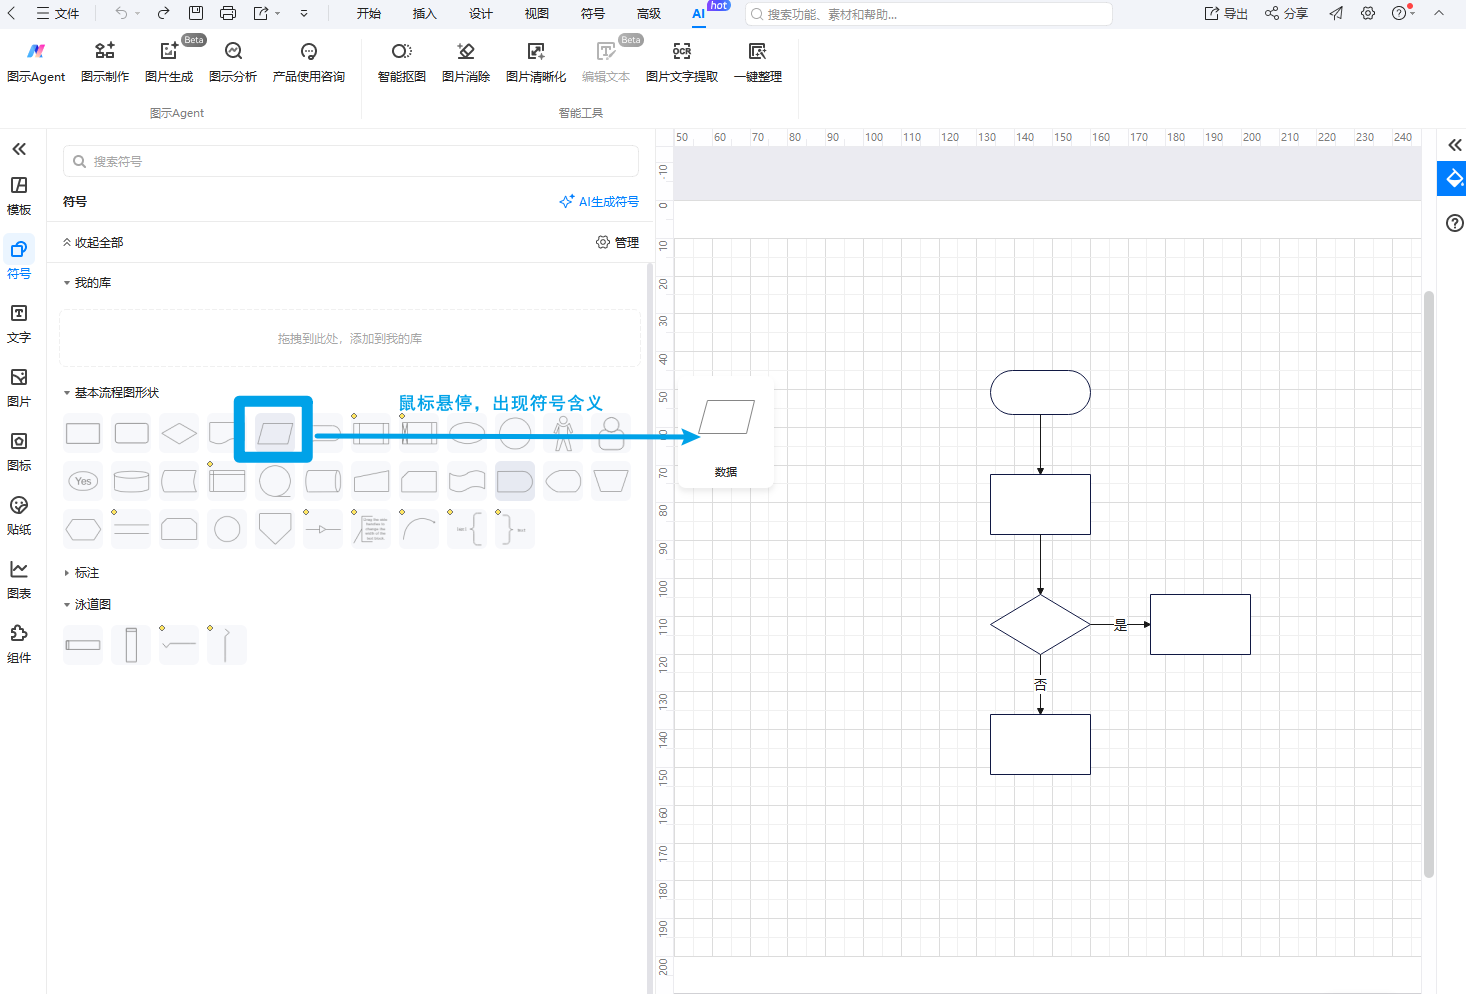Click the 智能抠图 smart cutout icon

[401, 62]
